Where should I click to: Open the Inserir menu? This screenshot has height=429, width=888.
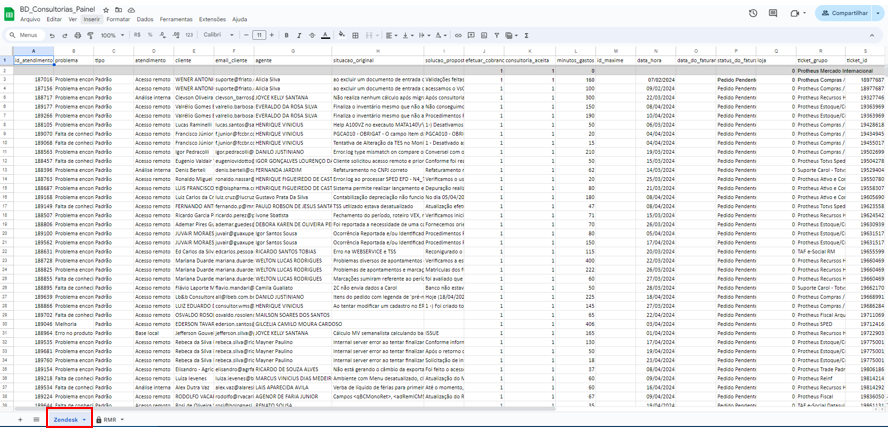(91, 19)
